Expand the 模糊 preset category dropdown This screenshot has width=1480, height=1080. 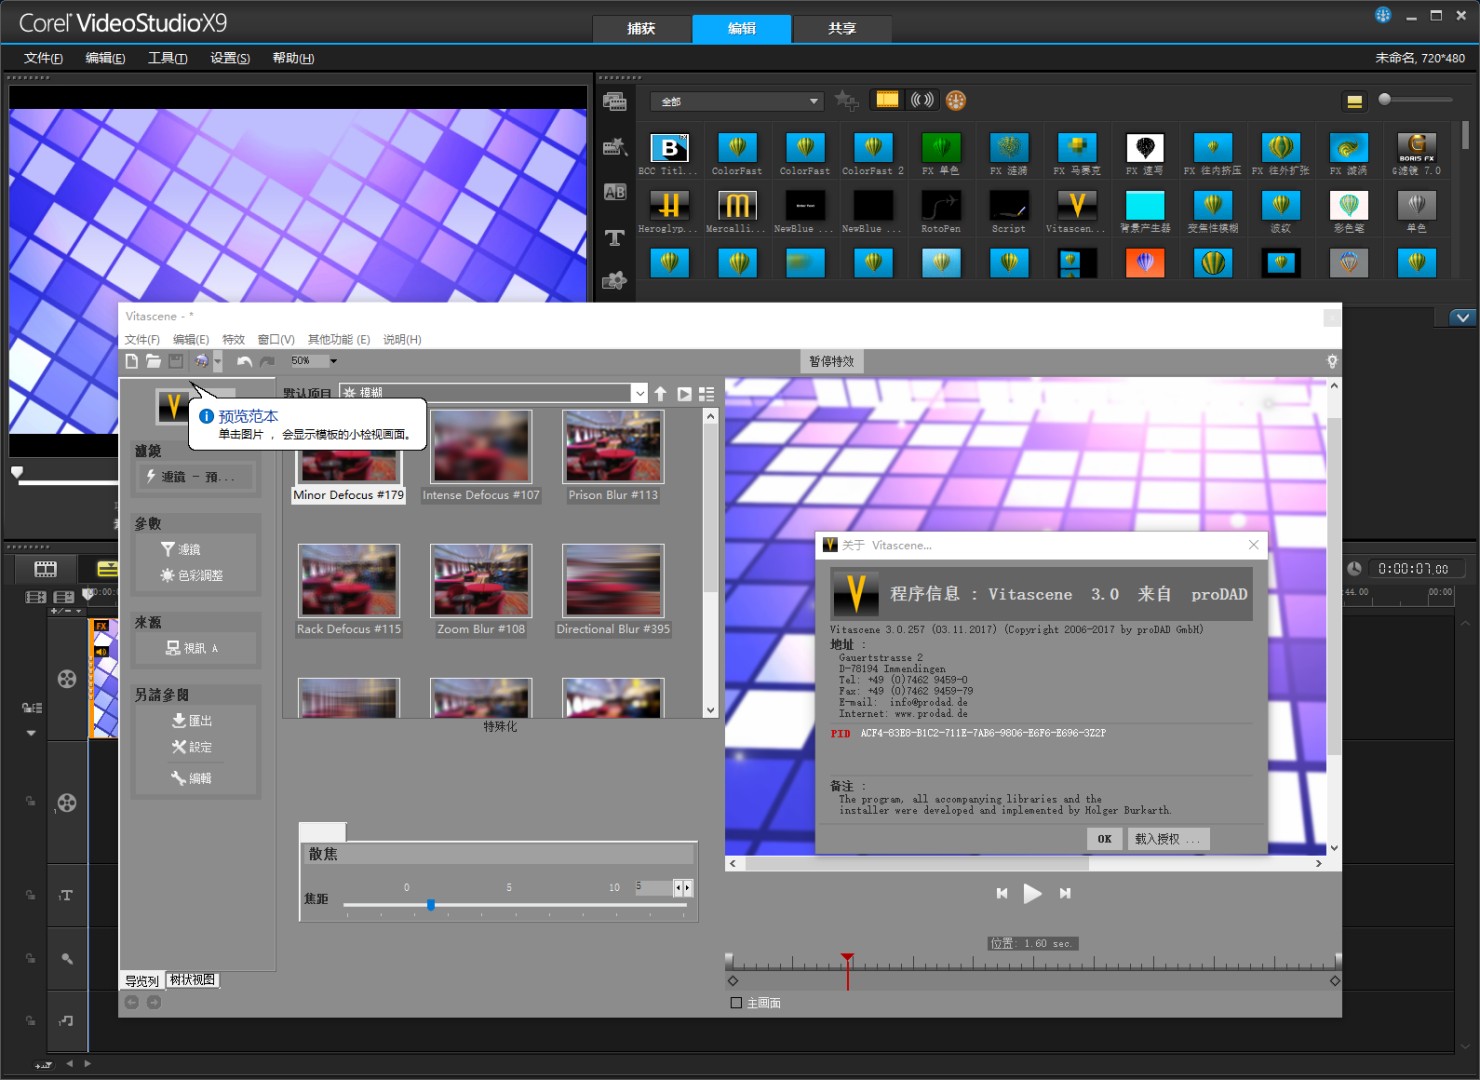click(640, 393)
